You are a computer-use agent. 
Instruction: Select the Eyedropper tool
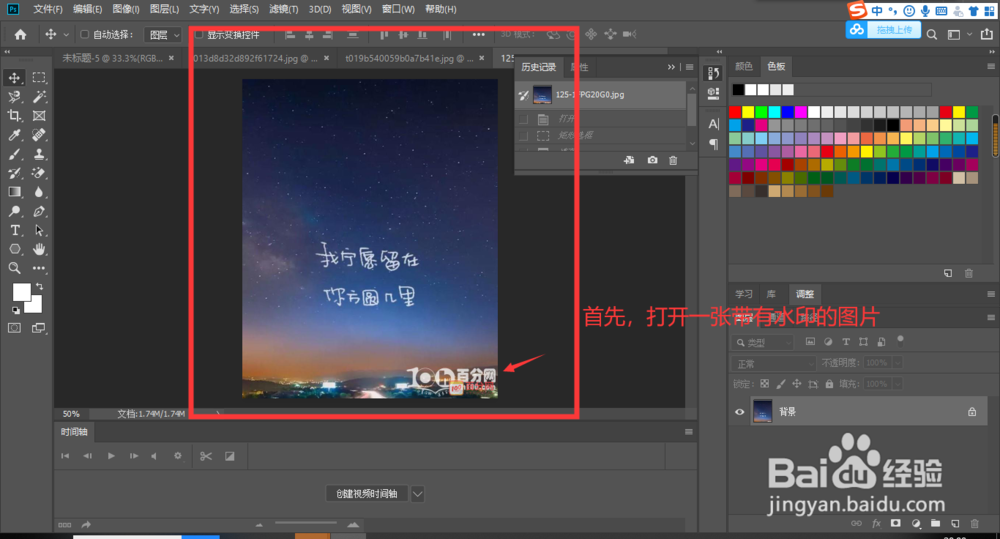click(14, 135)
